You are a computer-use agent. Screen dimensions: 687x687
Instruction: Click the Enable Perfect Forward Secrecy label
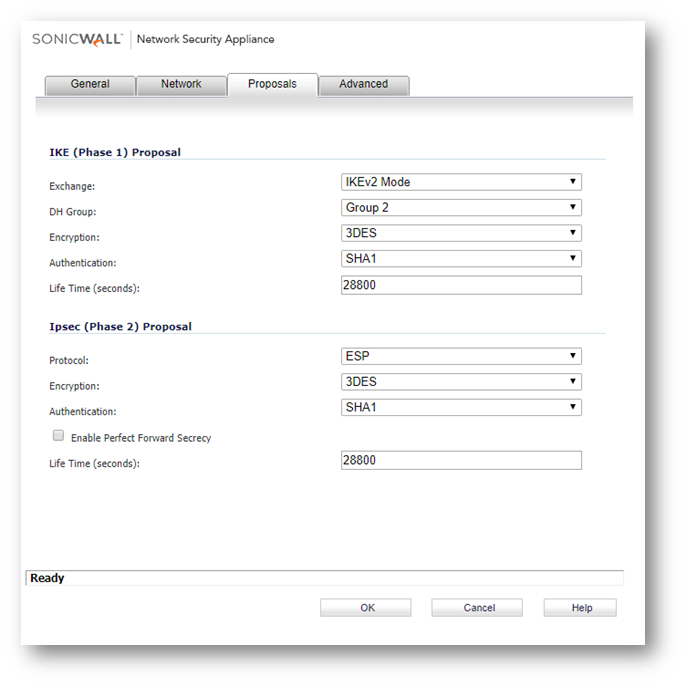141,438
